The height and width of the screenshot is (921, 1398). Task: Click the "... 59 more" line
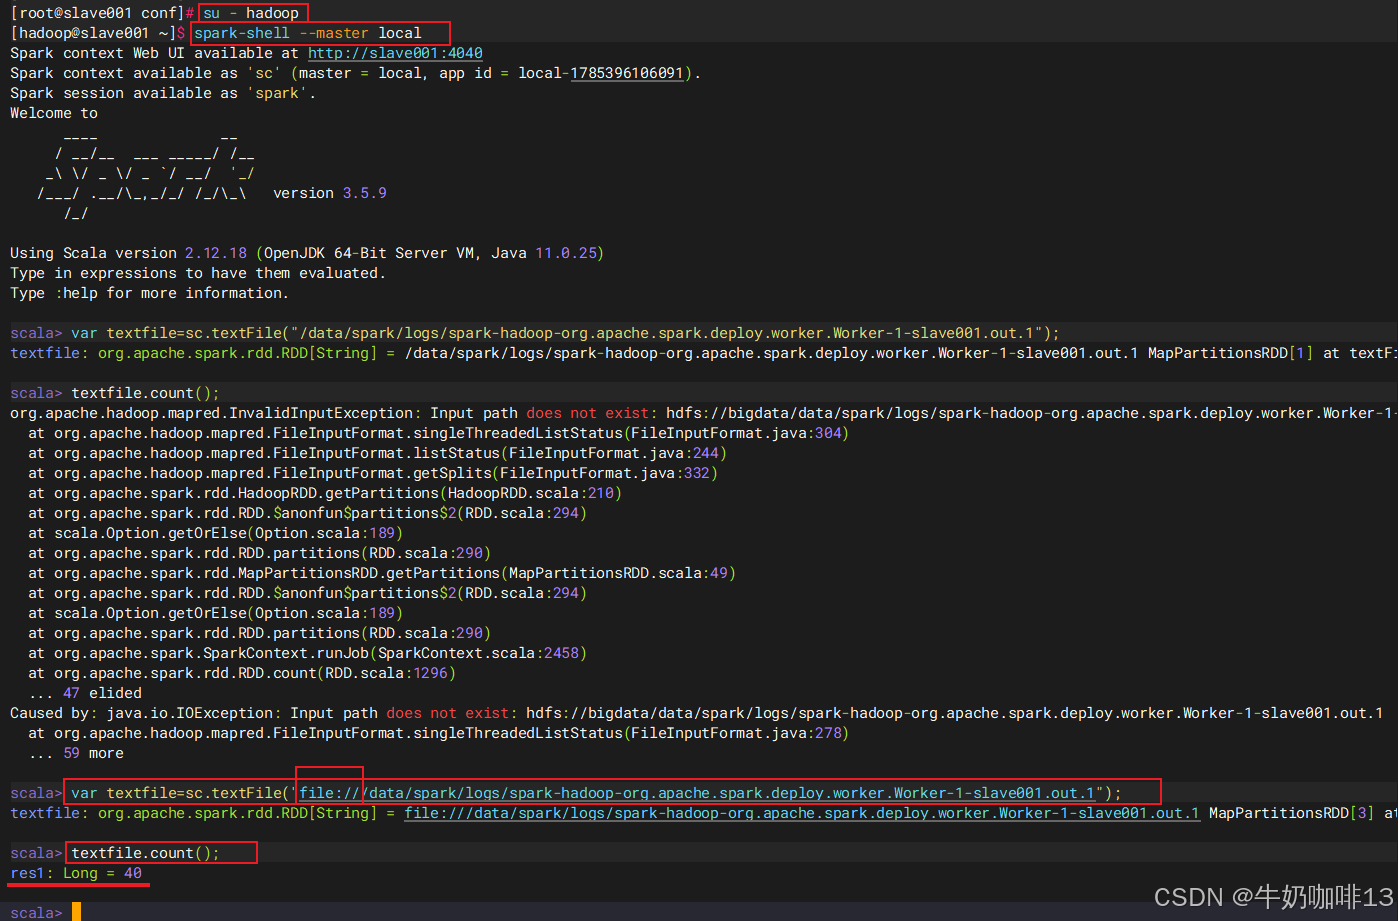[76, 753]
